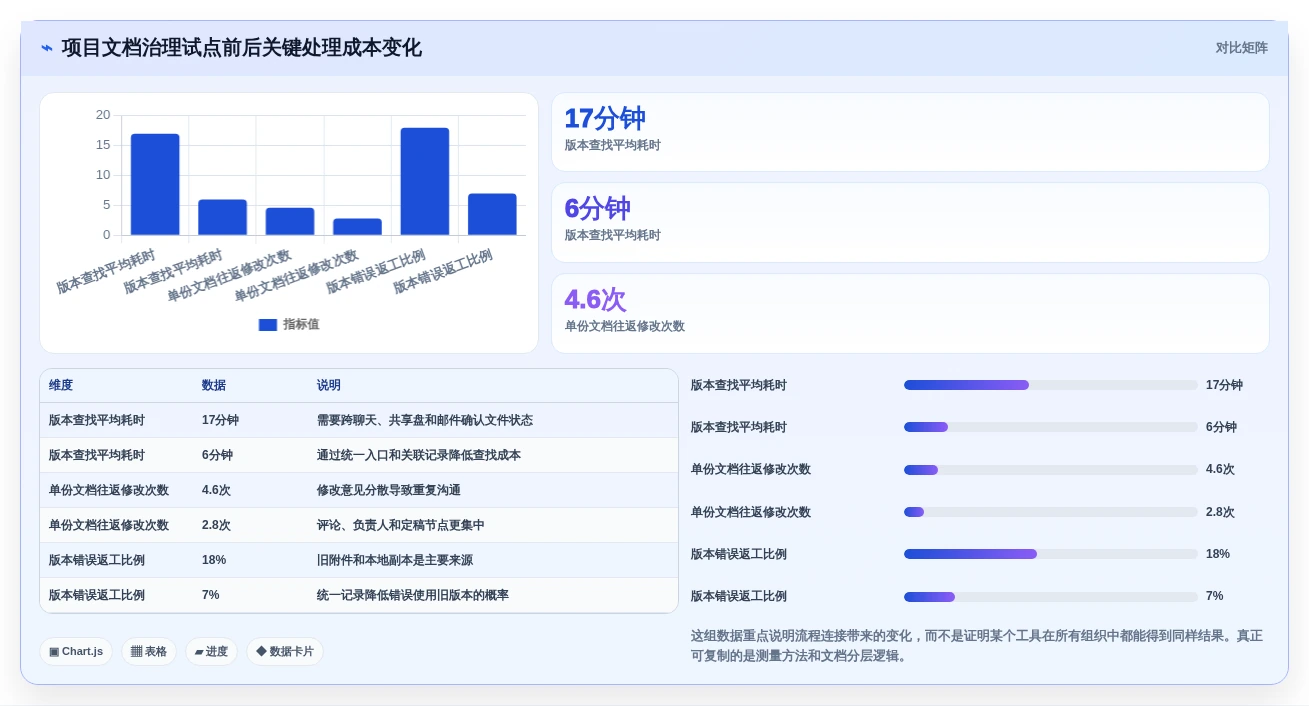
Task: Click the 18% value in the table
Action: (214, 560)
